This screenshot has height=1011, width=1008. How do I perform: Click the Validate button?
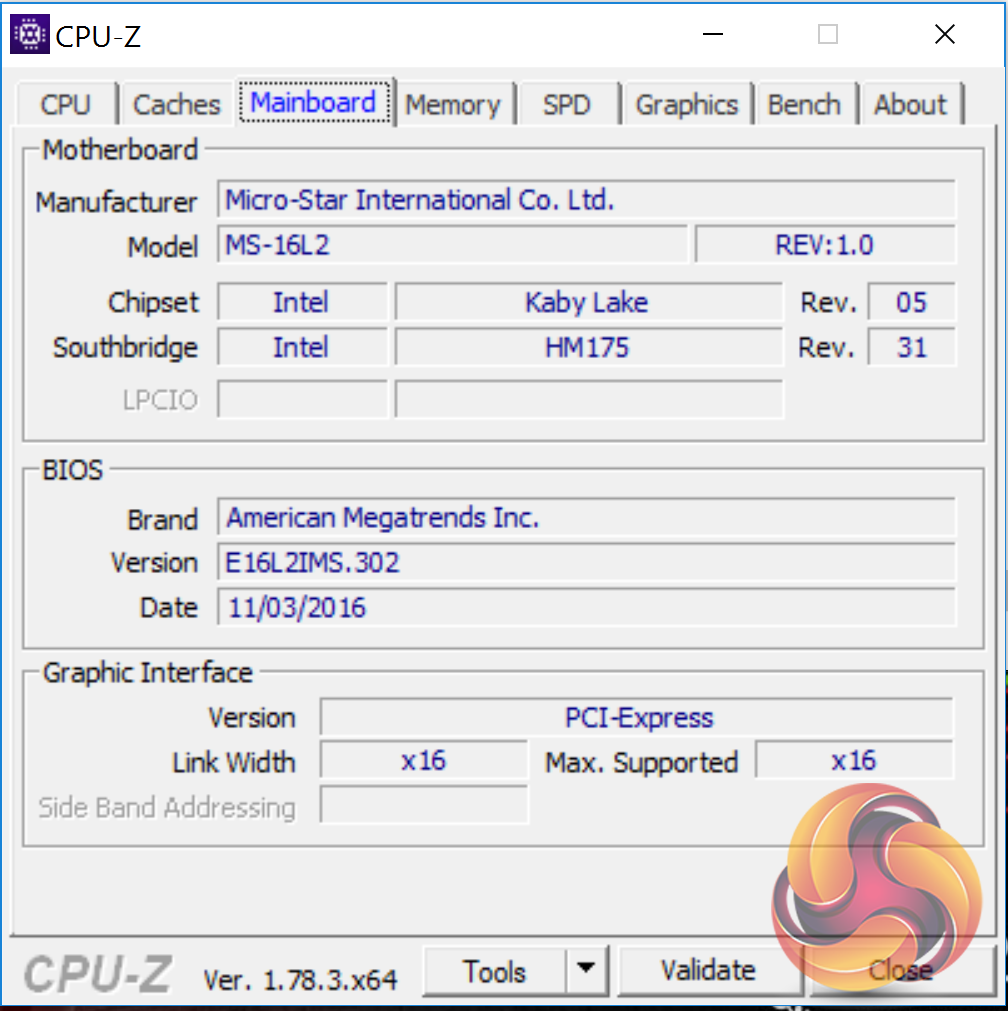(x=708, y=971)
